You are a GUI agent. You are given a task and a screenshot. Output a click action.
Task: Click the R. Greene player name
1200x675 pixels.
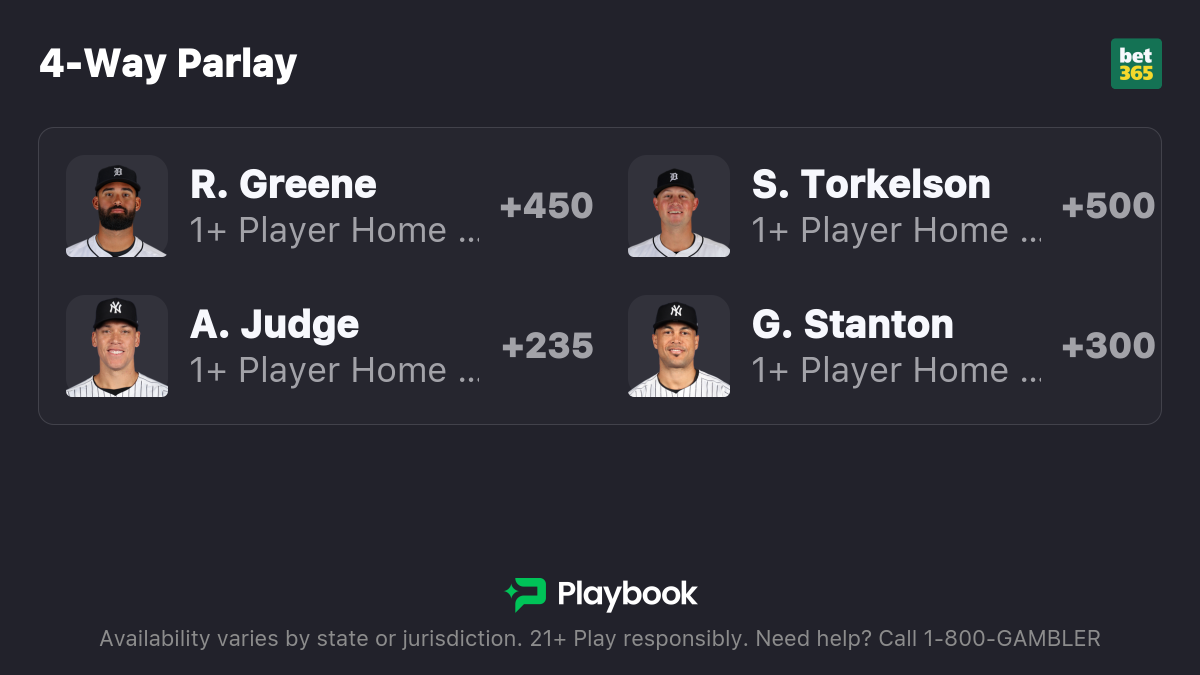click(x=283, y=184)
